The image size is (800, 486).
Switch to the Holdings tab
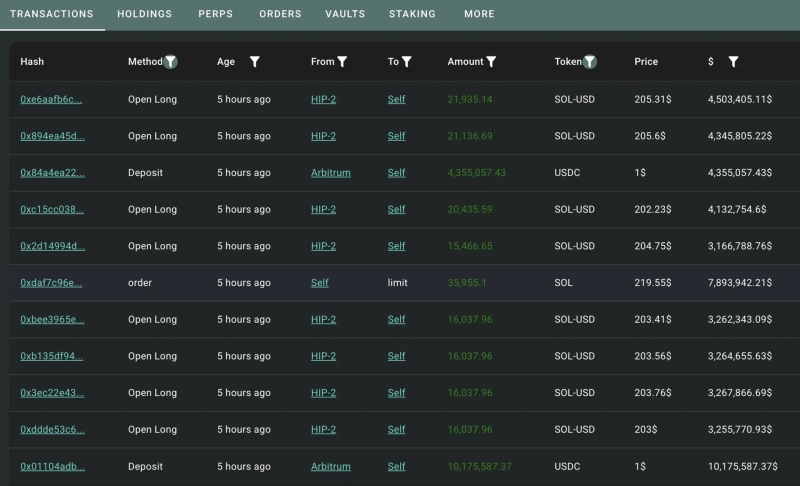(144, 15)
